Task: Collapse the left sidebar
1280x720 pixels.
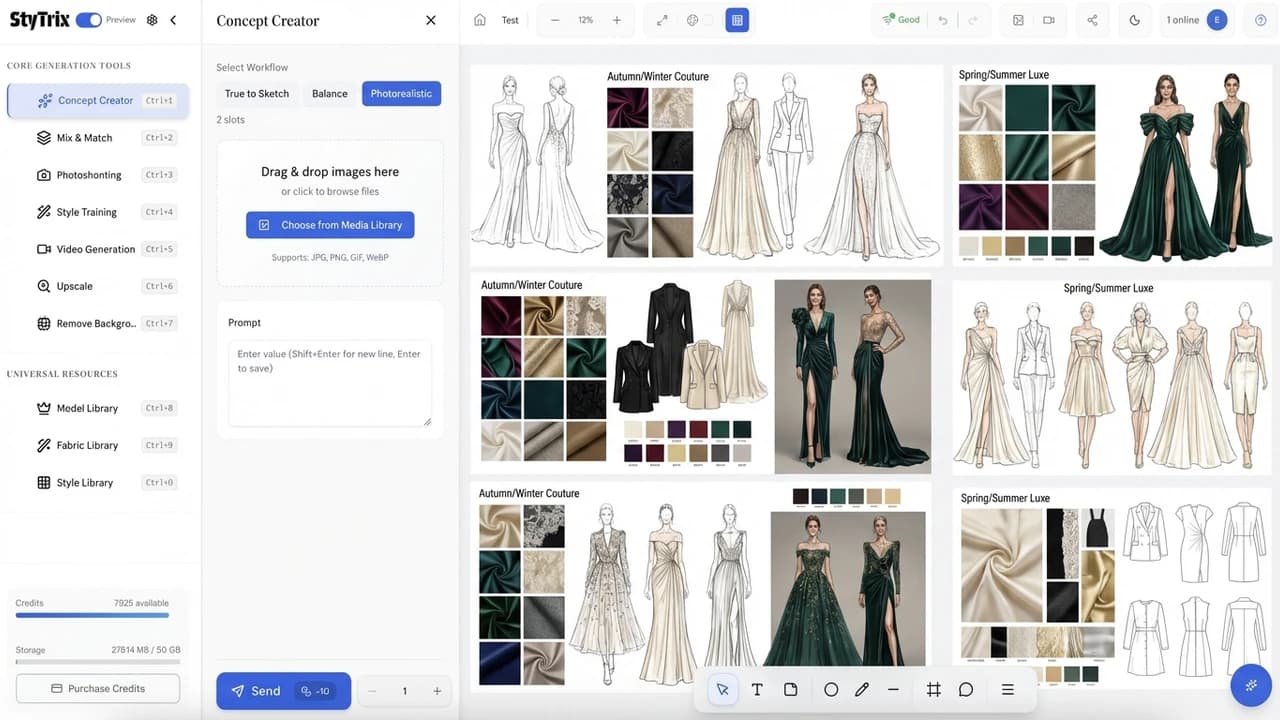Action: [x=171, y=19]
